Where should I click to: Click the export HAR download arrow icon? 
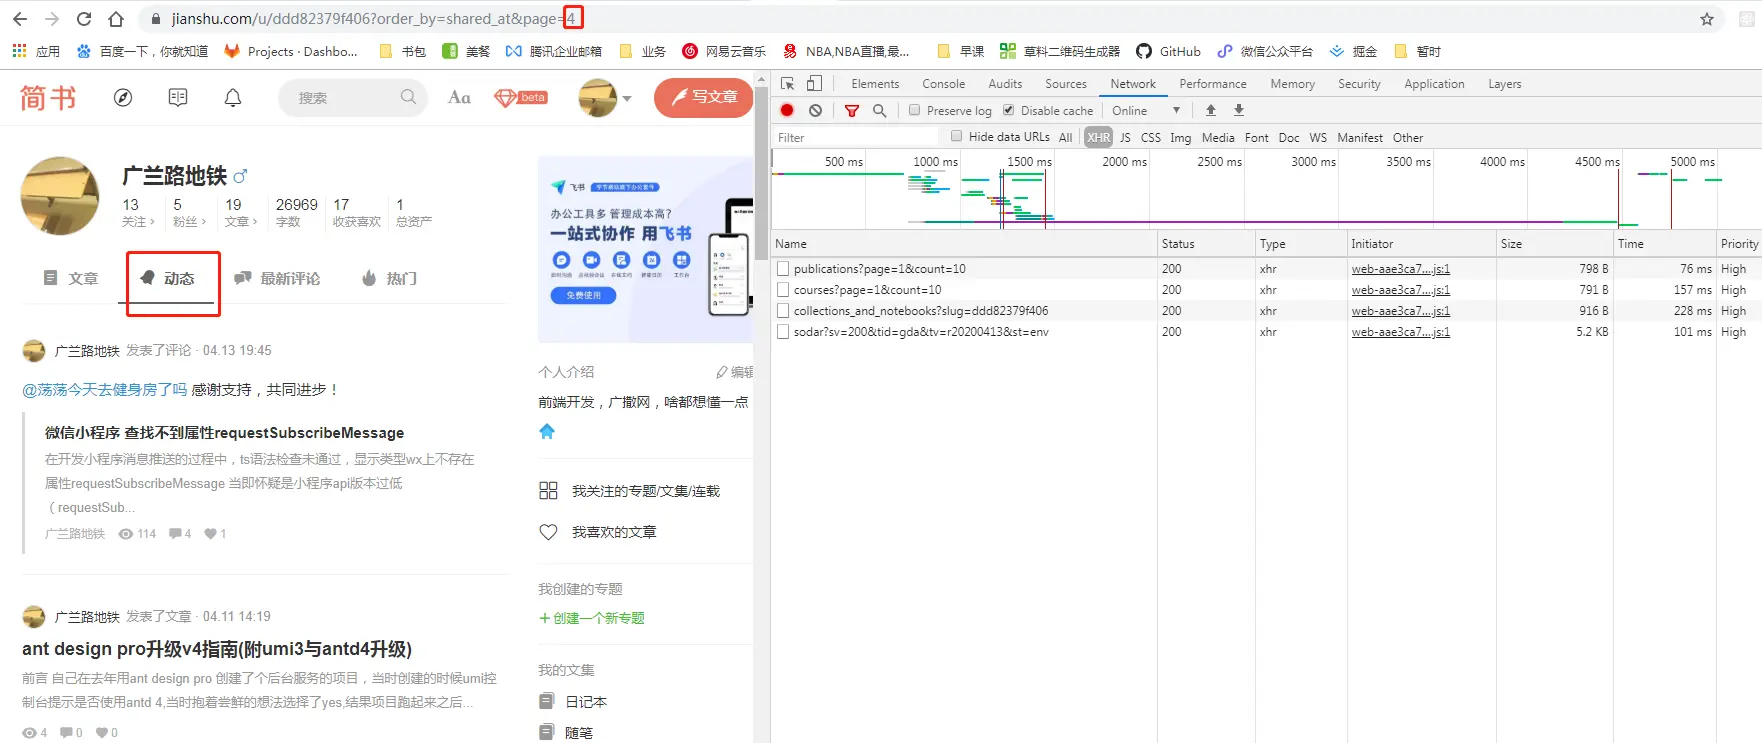pos(1239,110)
